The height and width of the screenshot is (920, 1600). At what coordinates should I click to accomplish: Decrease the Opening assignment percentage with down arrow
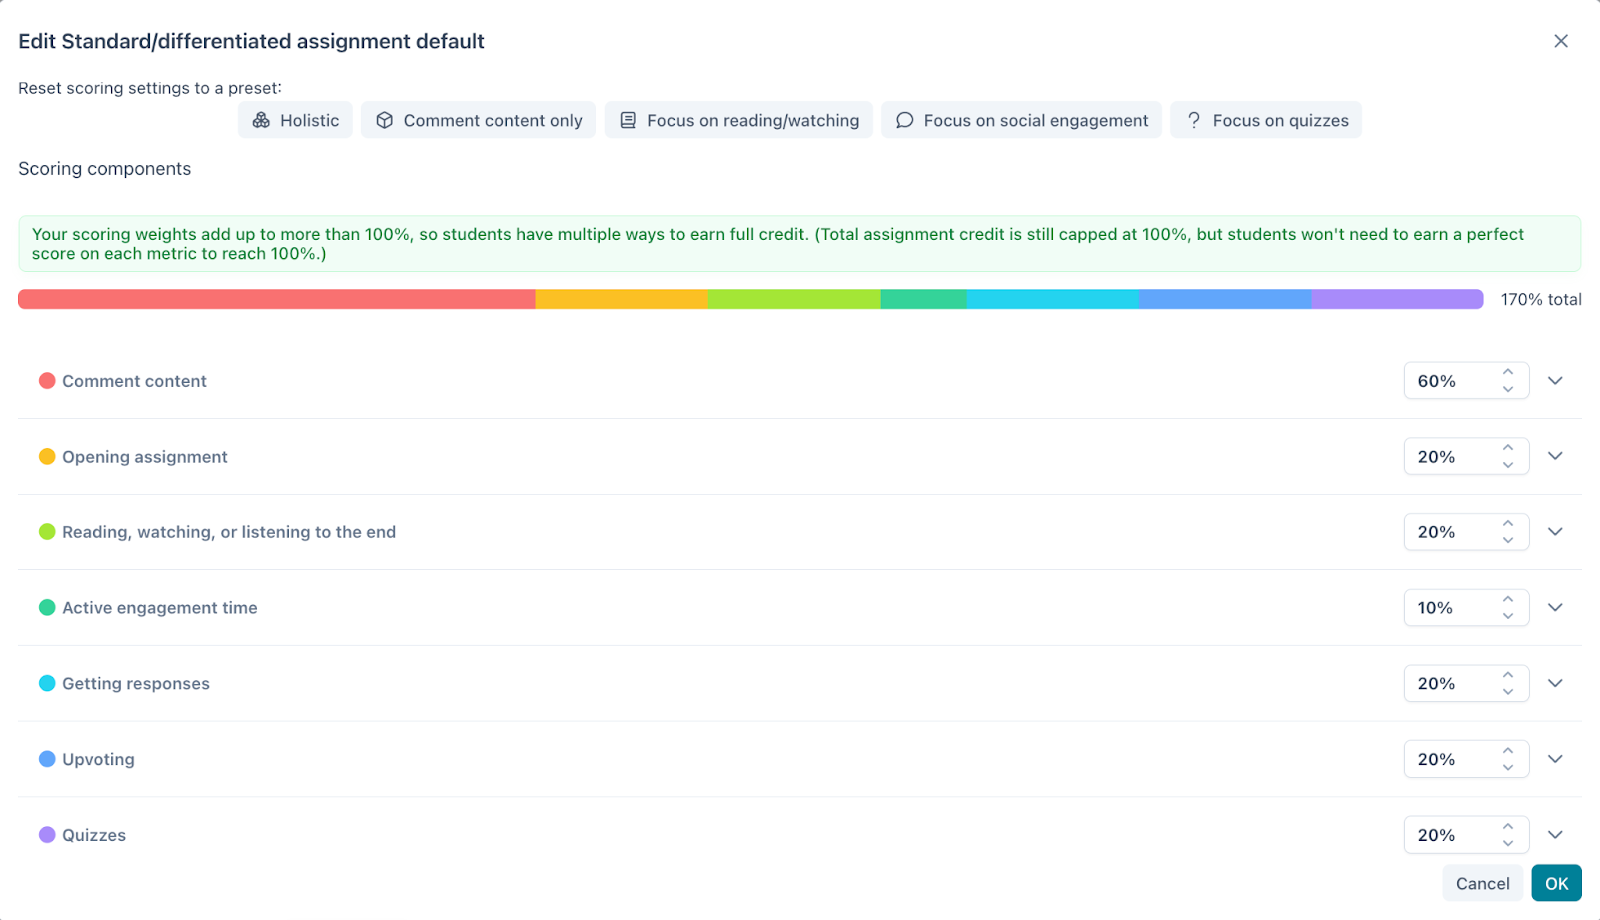pyautogui.click(x=1508, y=465)
